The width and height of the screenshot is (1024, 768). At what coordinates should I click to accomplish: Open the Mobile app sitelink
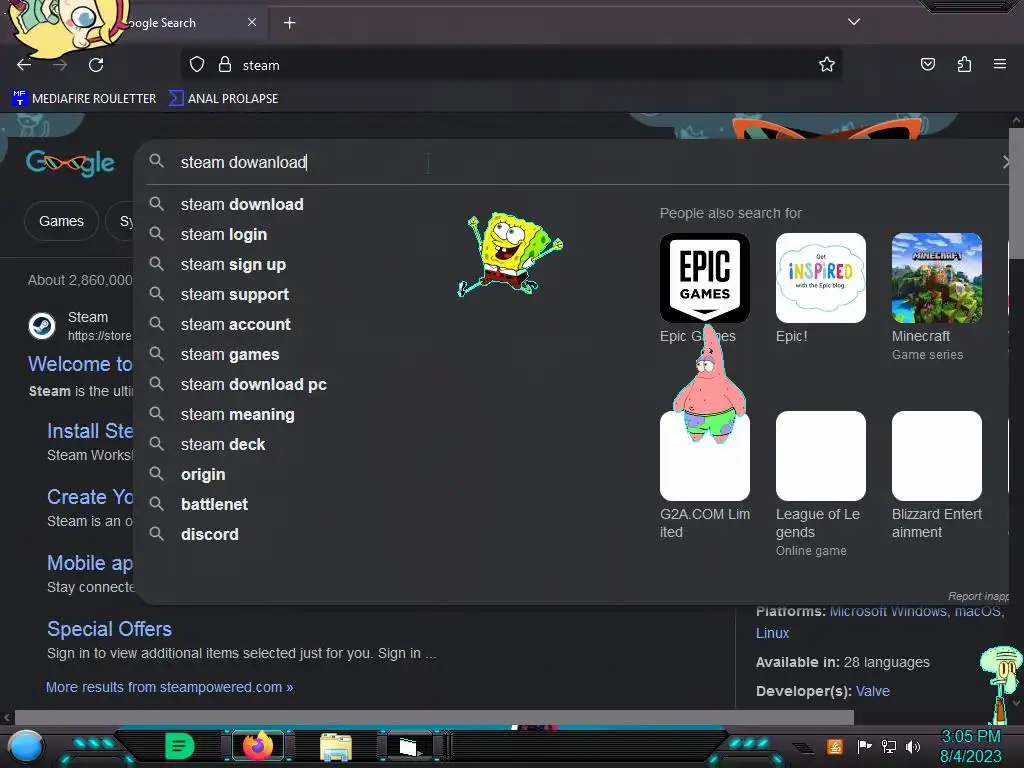click(x=90, y=563)
